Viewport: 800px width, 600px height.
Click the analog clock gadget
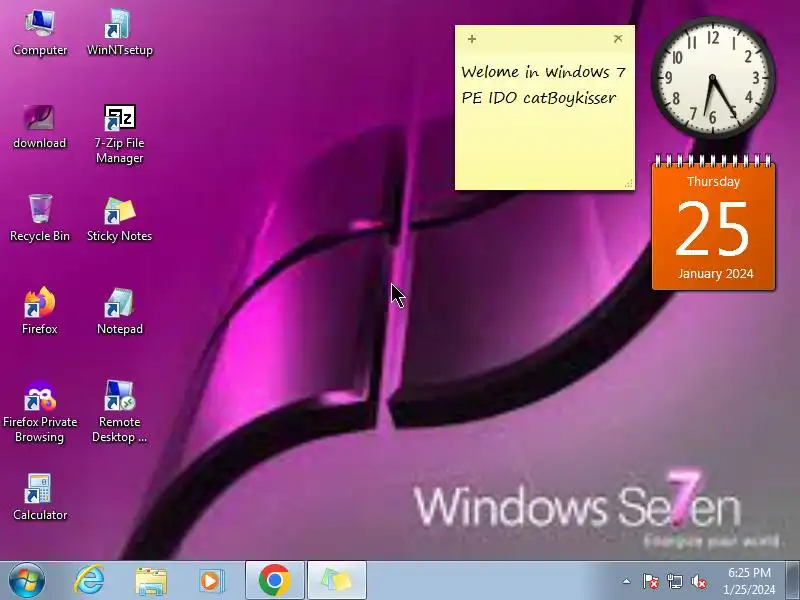click(x=713, y=78)
